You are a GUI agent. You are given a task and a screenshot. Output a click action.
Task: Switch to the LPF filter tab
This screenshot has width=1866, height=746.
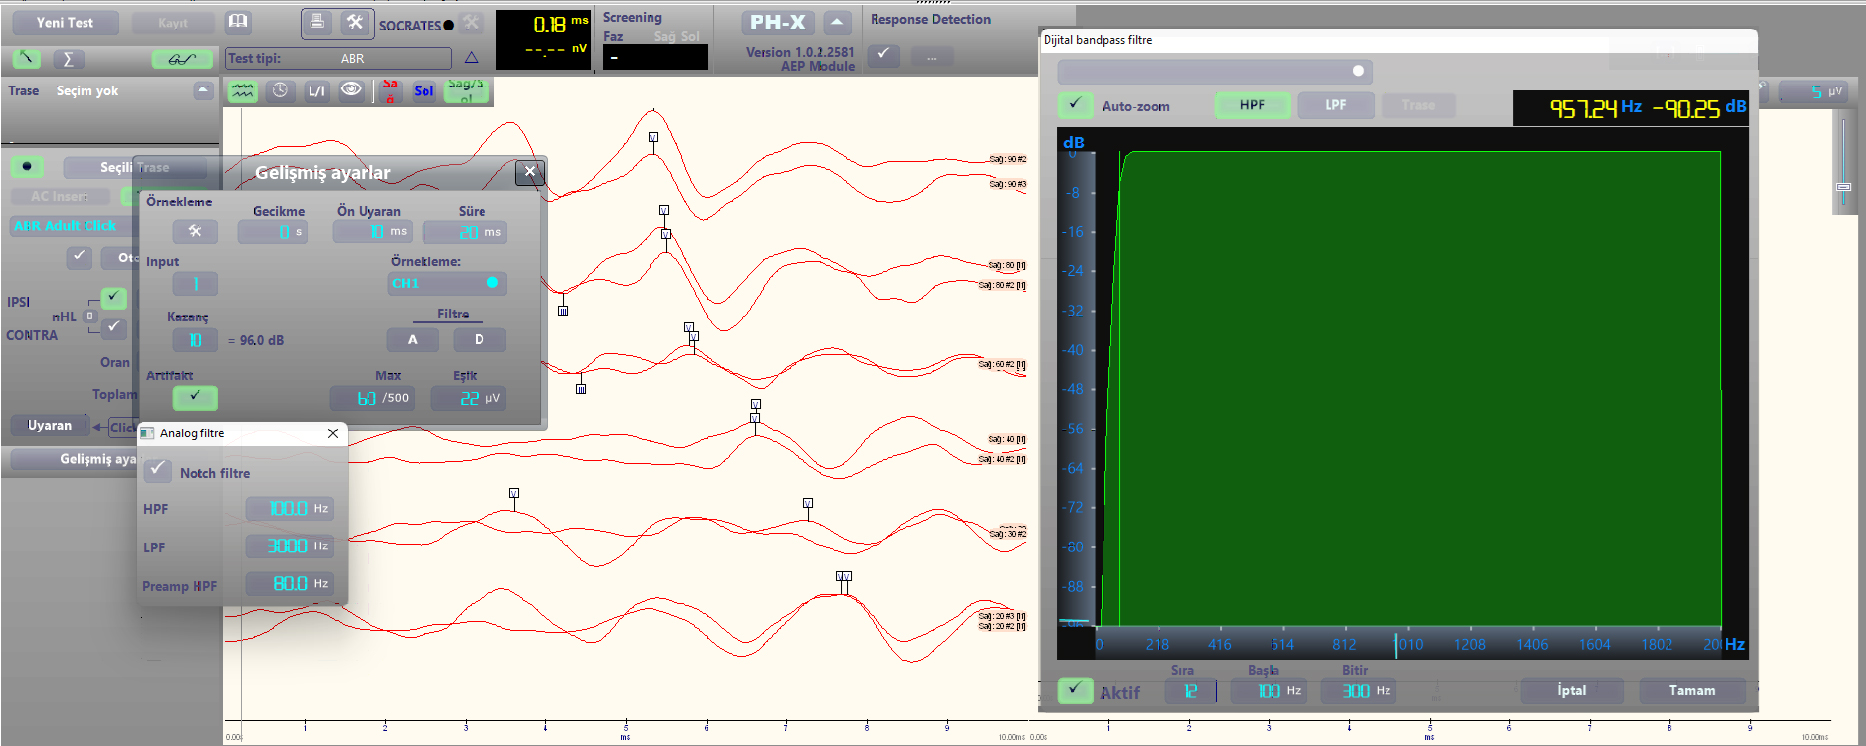point(1335,105)
